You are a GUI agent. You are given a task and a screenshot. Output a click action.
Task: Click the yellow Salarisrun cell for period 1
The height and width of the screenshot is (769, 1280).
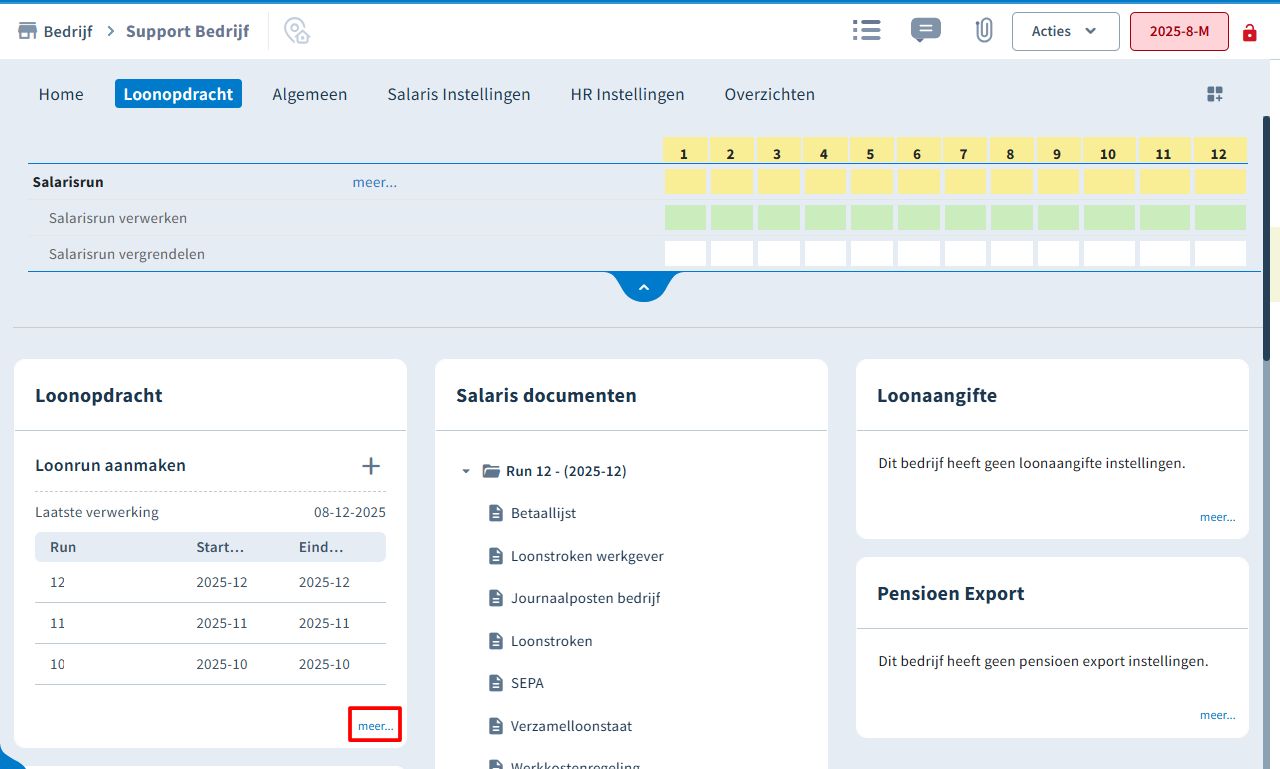[x=685, y=182]
